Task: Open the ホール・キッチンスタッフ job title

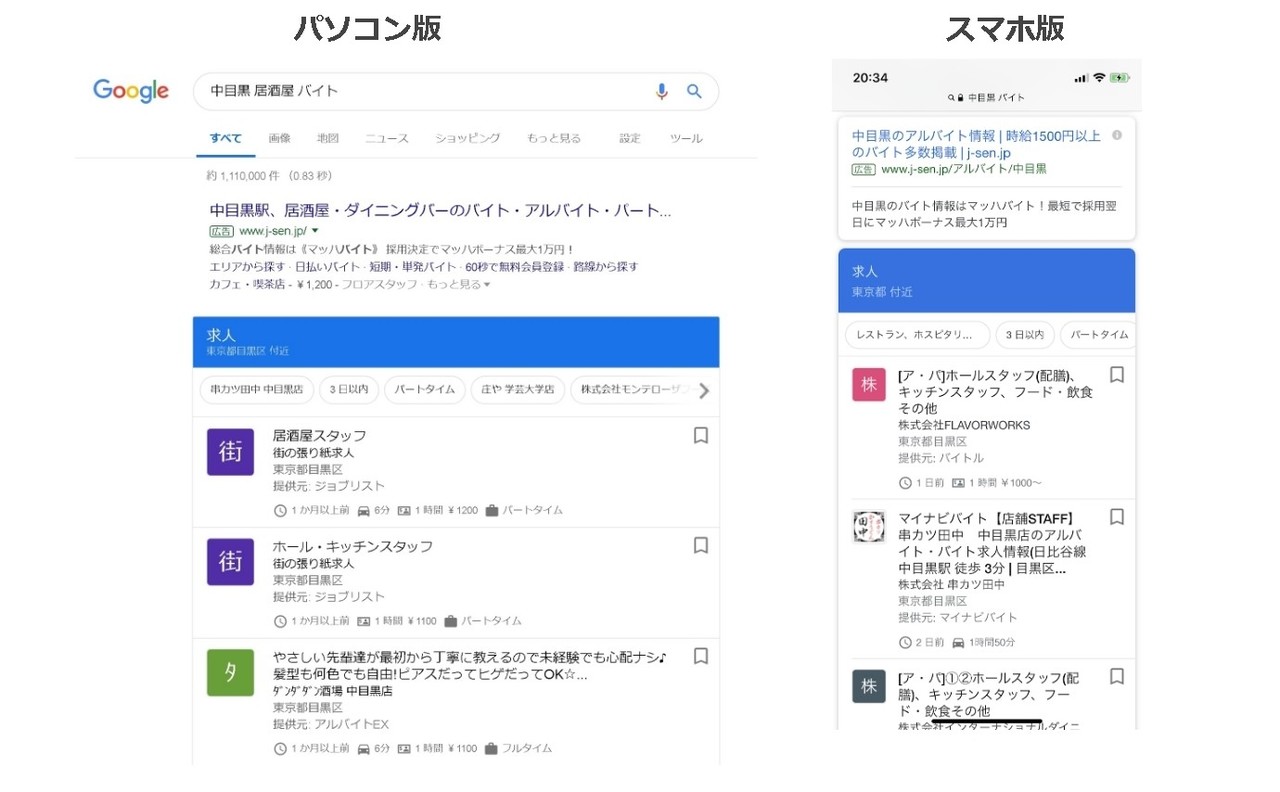Action: [x=353, y=546]
